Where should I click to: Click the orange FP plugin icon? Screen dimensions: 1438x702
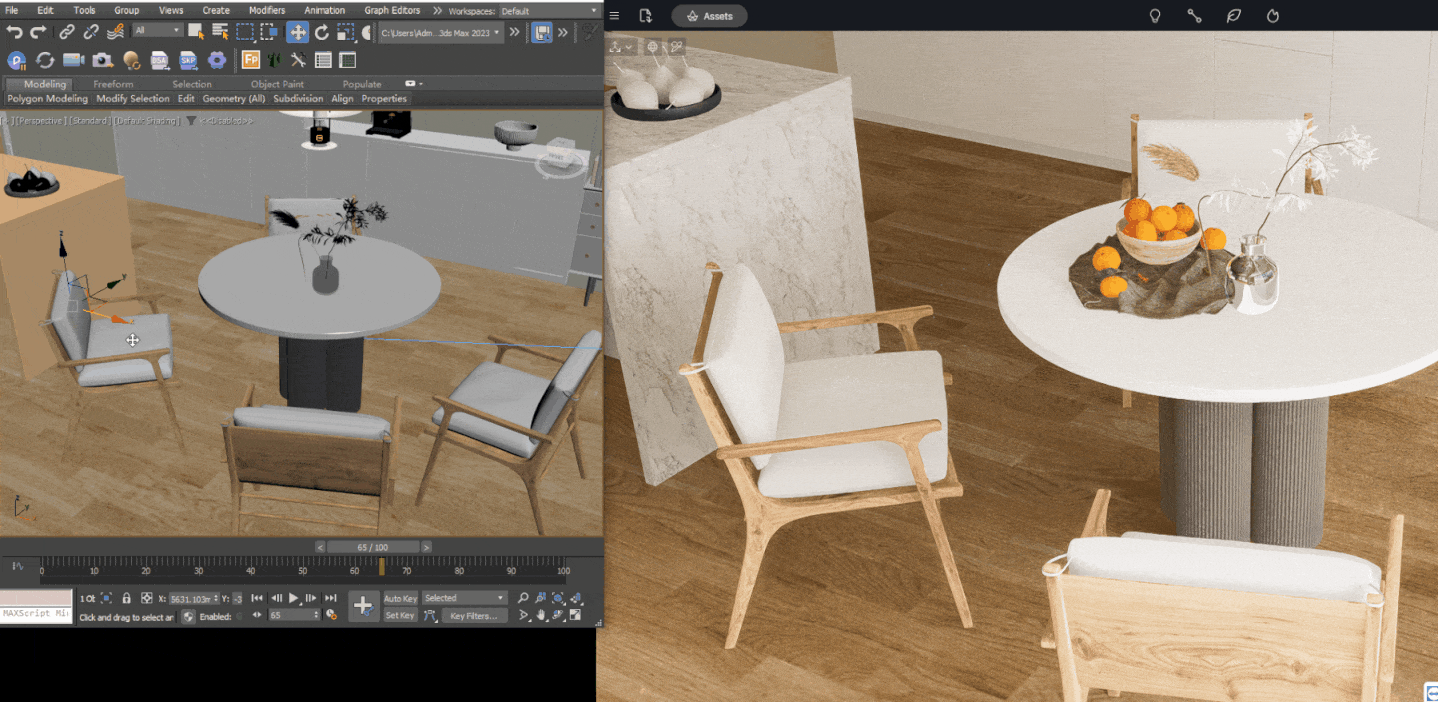251,60
